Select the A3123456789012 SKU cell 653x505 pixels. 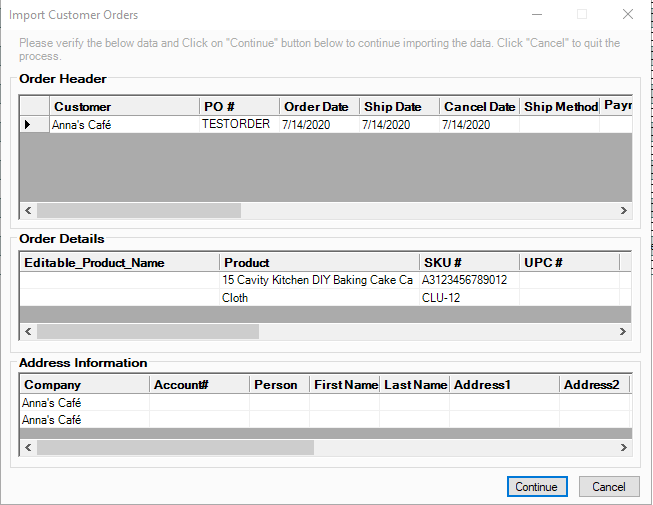click(467, 280)
